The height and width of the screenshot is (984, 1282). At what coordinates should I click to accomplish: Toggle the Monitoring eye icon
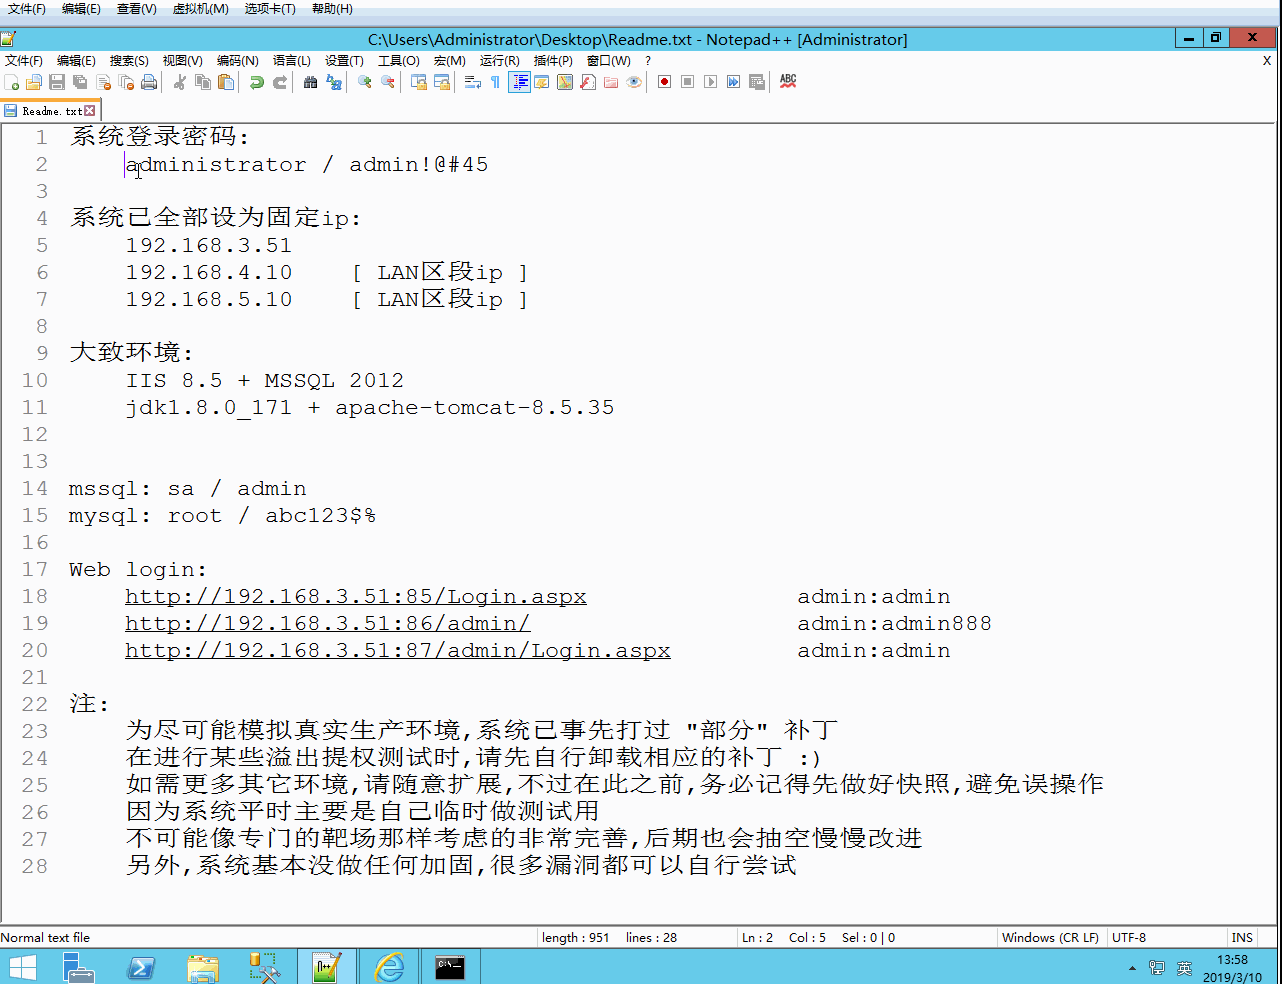(x=634, y=82)
